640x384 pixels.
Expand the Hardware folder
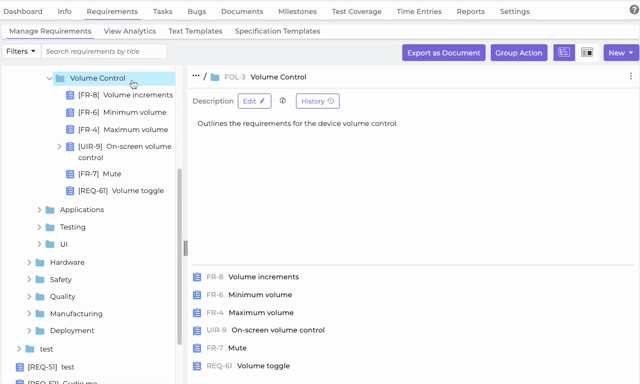29,262
